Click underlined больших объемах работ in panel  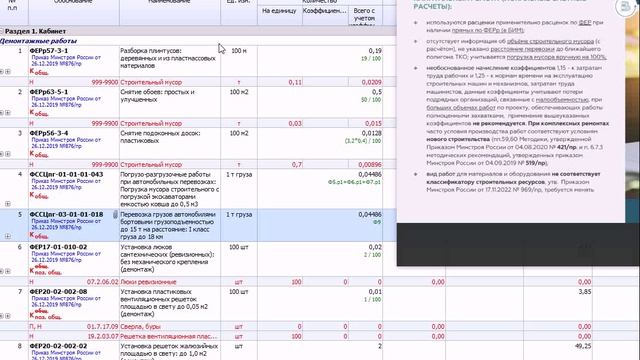(x=461, y=108)
